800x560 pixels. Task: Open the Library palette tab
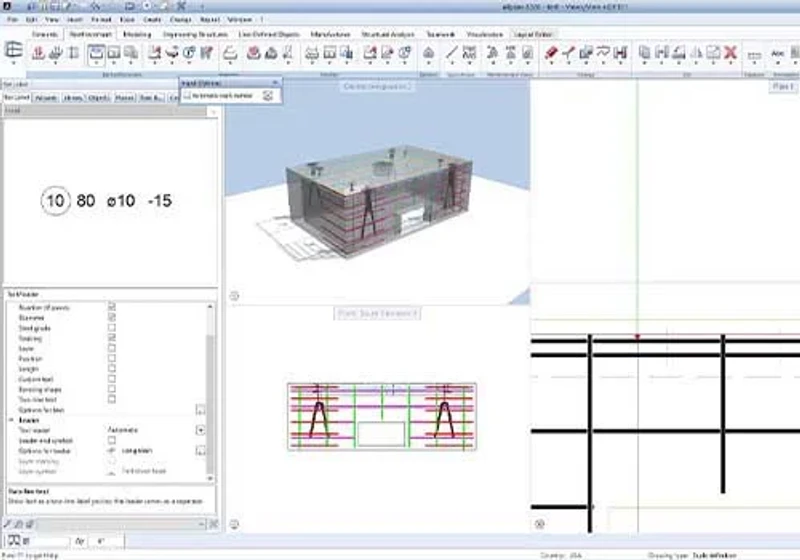(73, 97)
